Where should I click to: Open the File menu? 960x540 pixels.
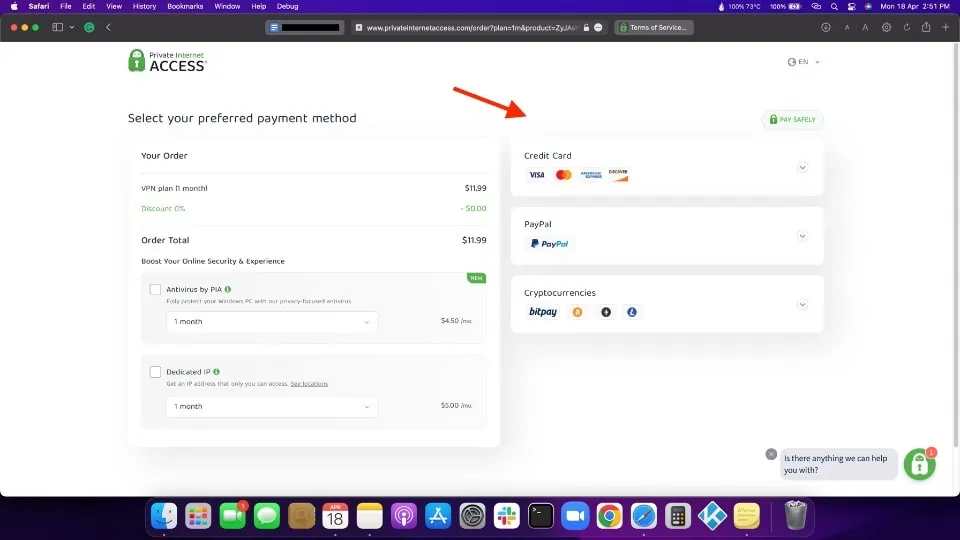tap(66, 6)
